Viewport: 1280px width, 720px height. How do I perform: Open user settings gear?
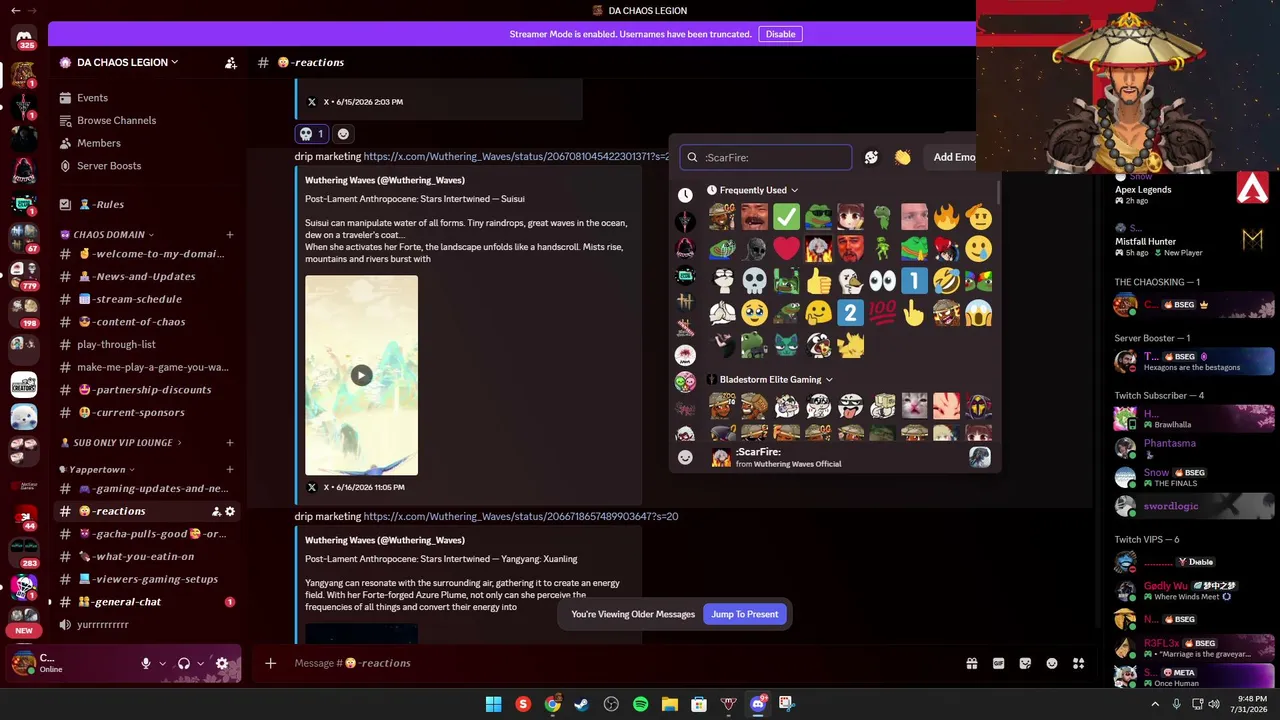[x=222, y=663]
